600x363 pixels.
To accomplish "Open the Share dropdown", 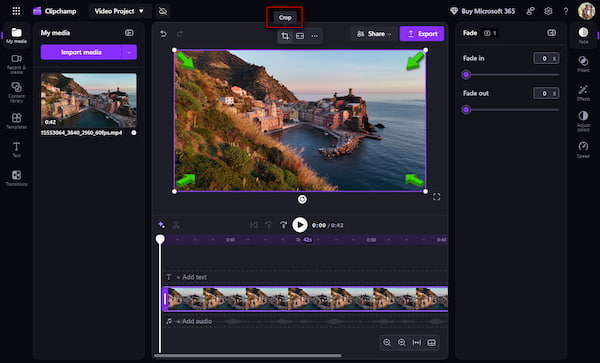I will pyautogui.click(x=373, y=34).
